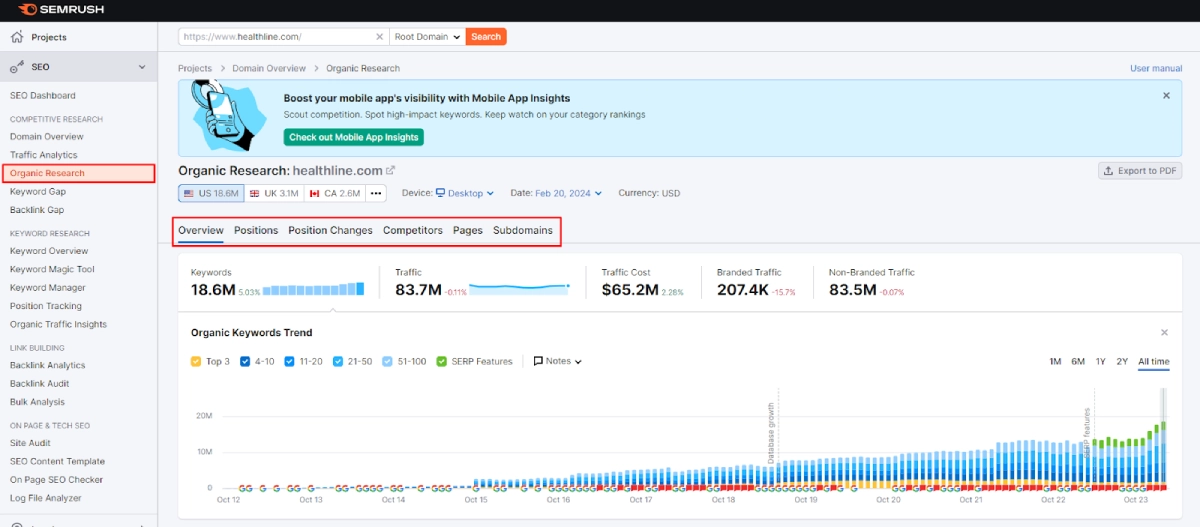The image size is (1200, 527).
Task: Switch to the Subdomains tab
Action: tap(523, 230)
